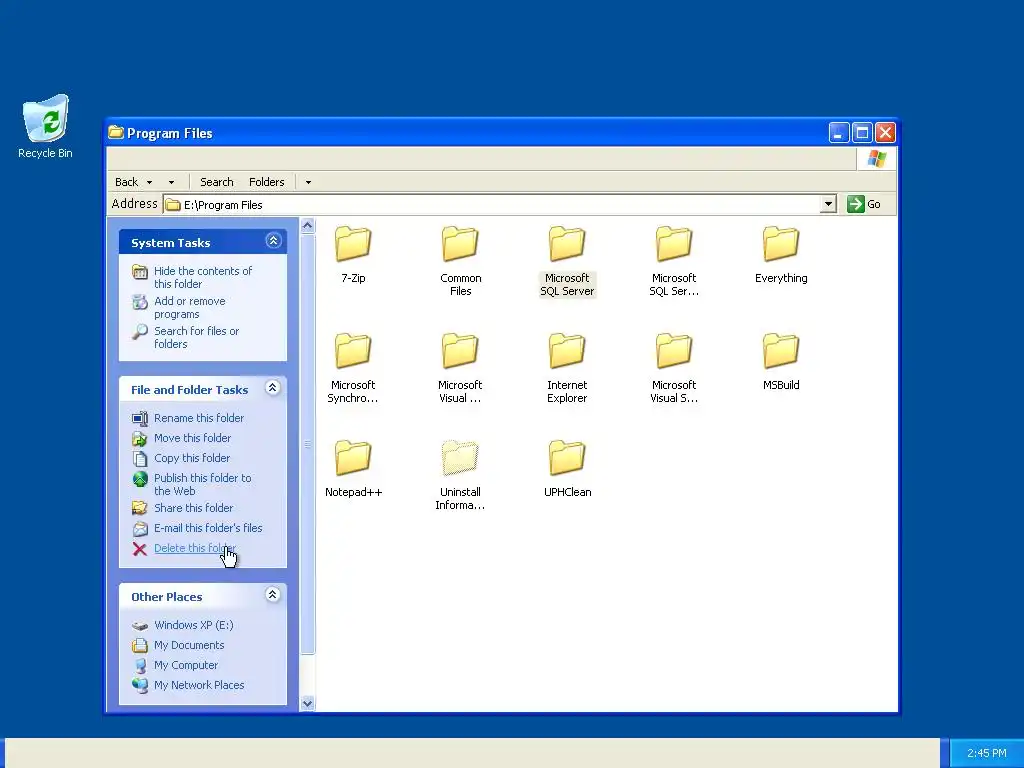Click the red X delete icon
The width and height of the screenshot is (1024, 768).
[x=140, y=549]
